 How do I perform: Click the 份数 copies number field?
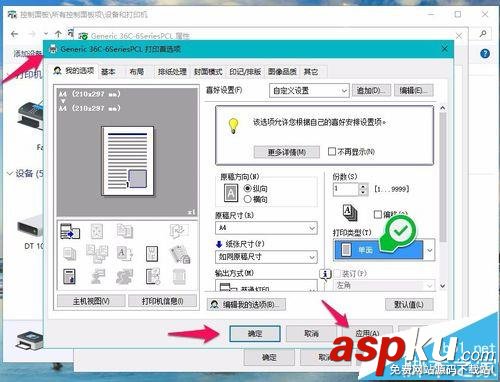coord(346,189)
